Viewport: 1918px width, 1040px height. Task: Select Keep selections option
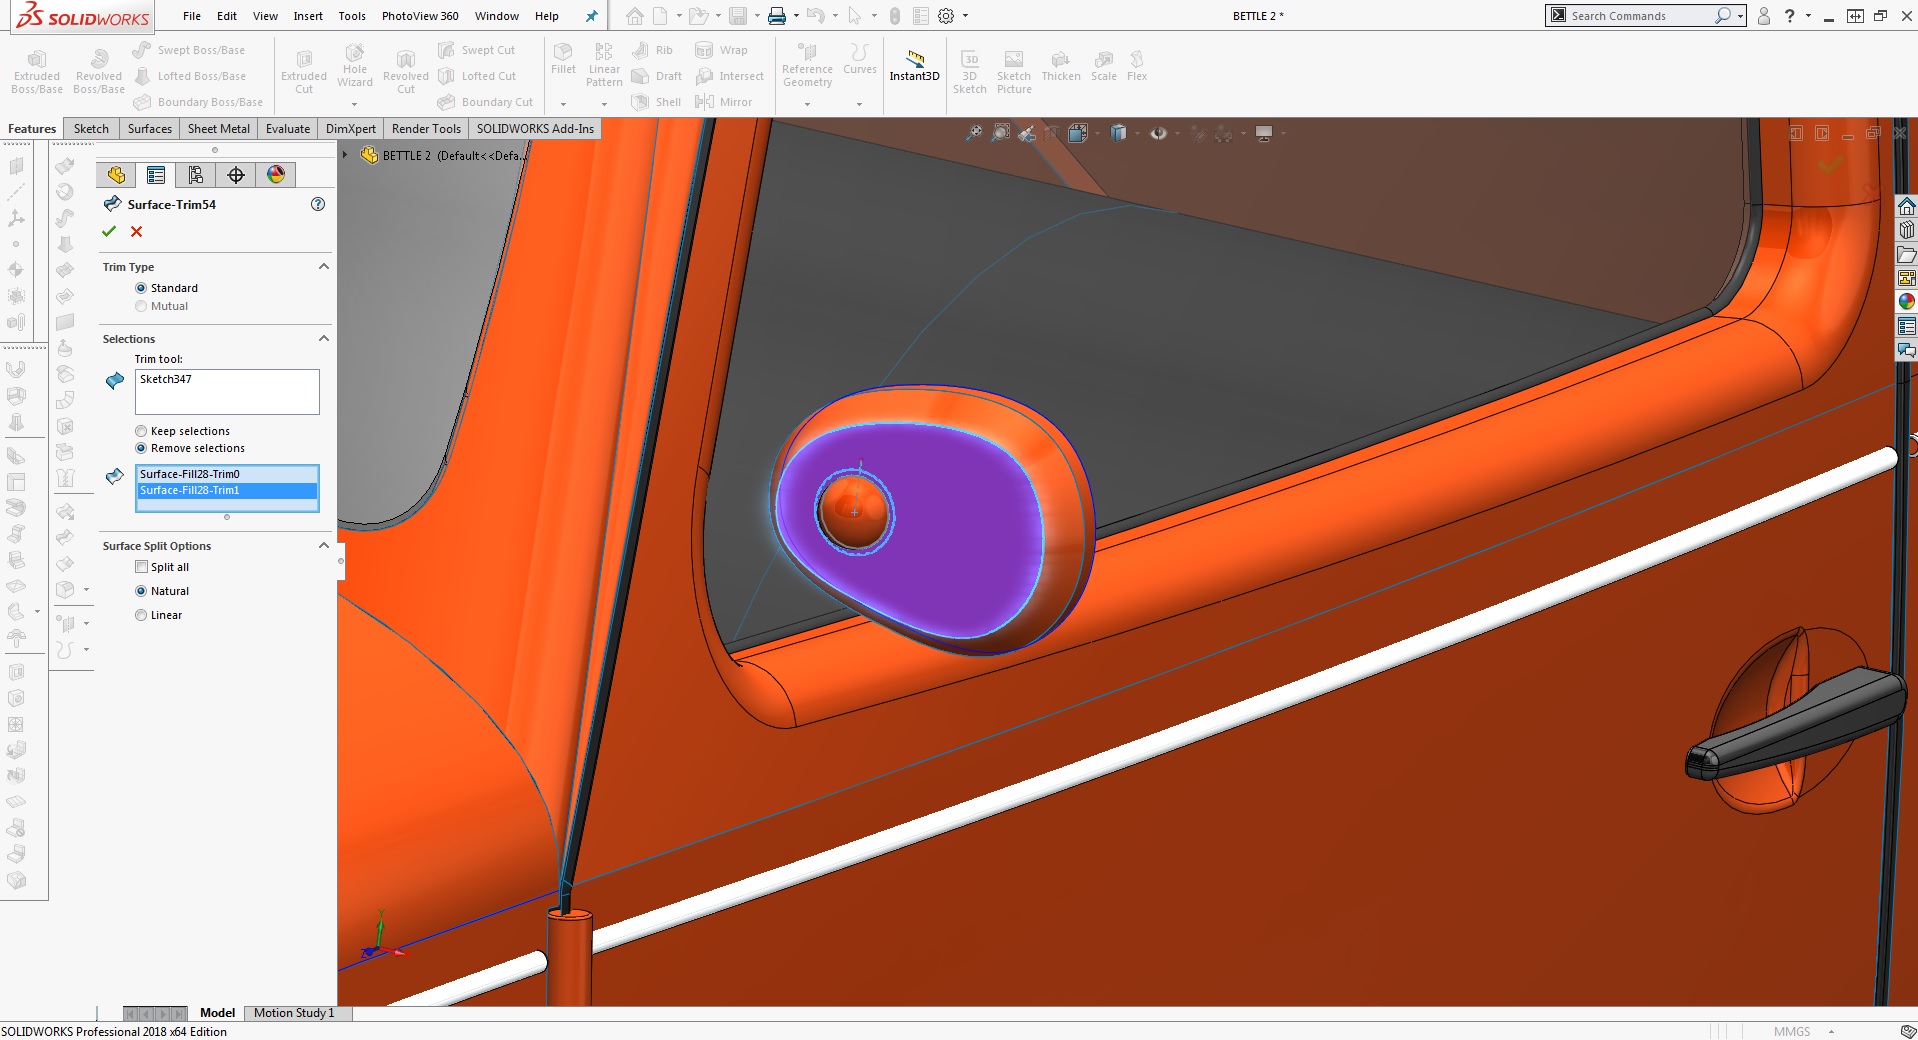click(141, 431)
